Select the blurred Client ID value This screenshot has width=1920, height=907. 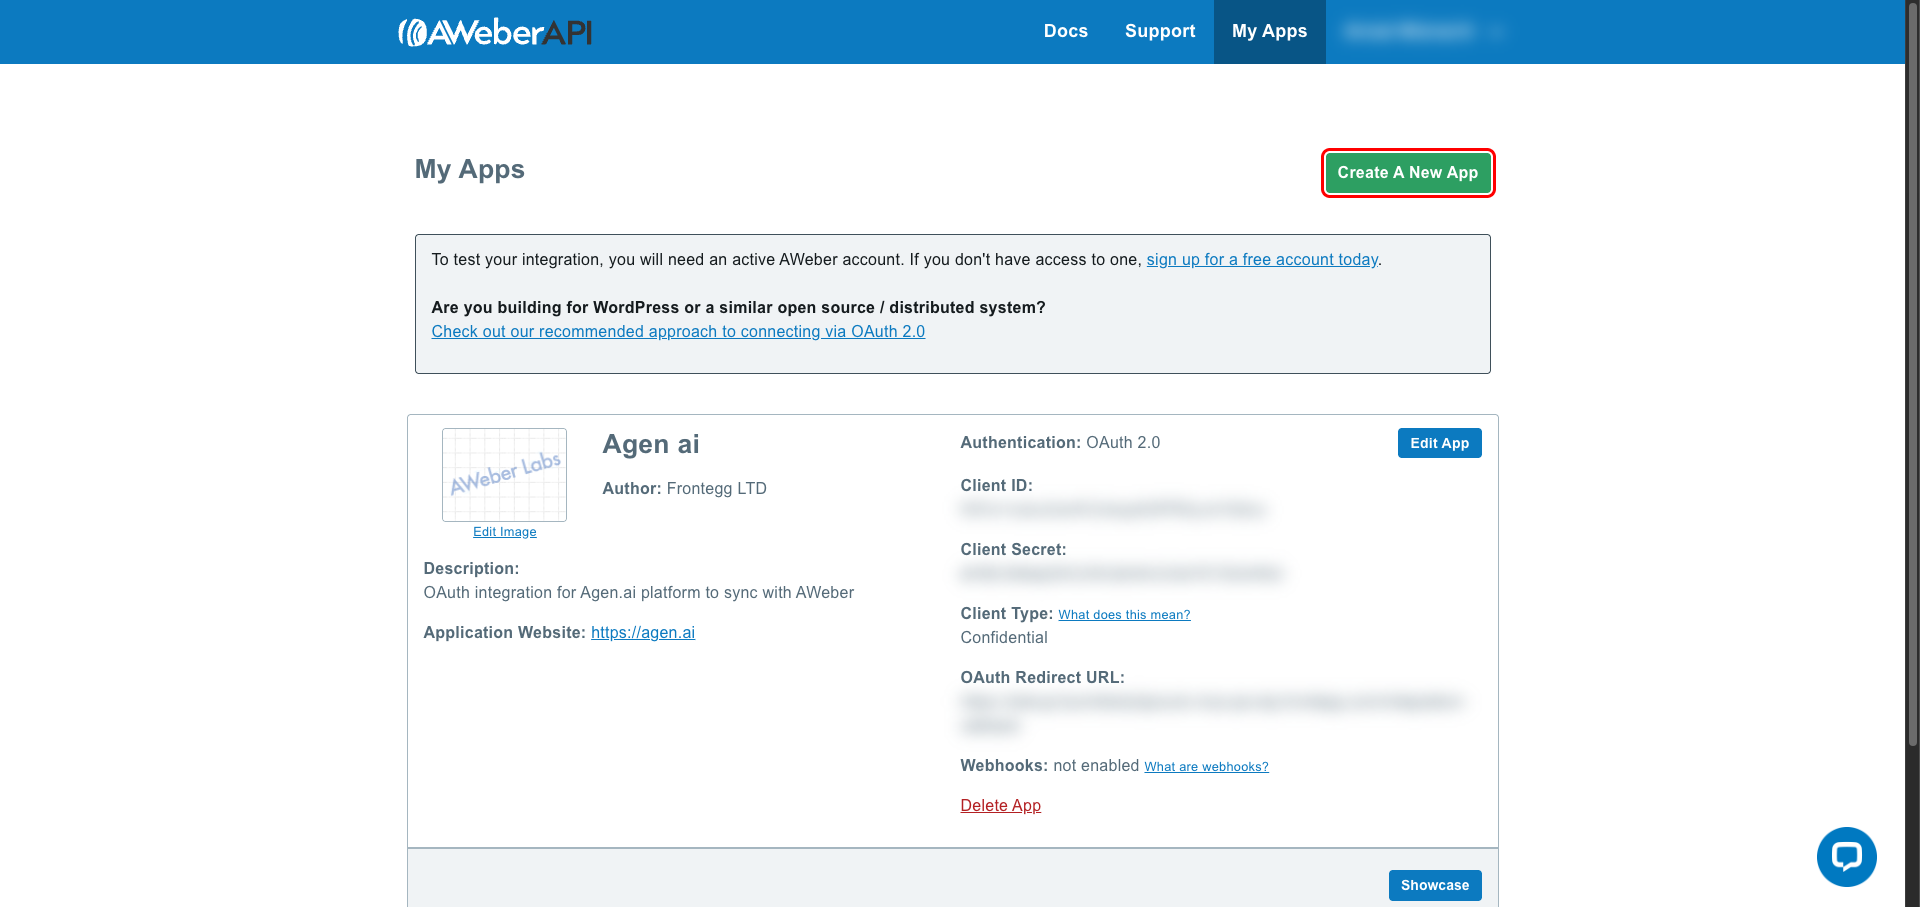click(x=1113, y=509)
